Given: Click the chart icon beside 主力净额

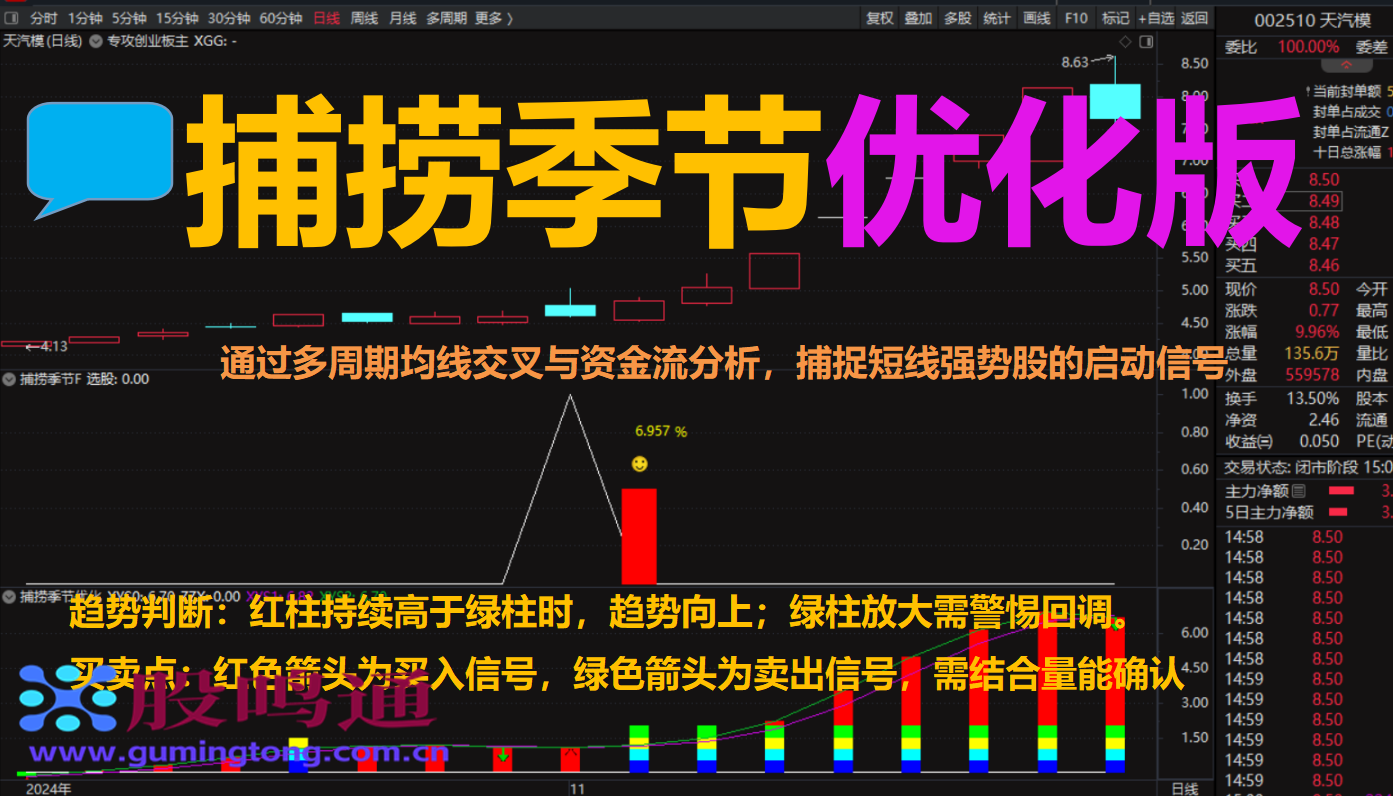Looking at the screenshot, I should pos(1298,491).
